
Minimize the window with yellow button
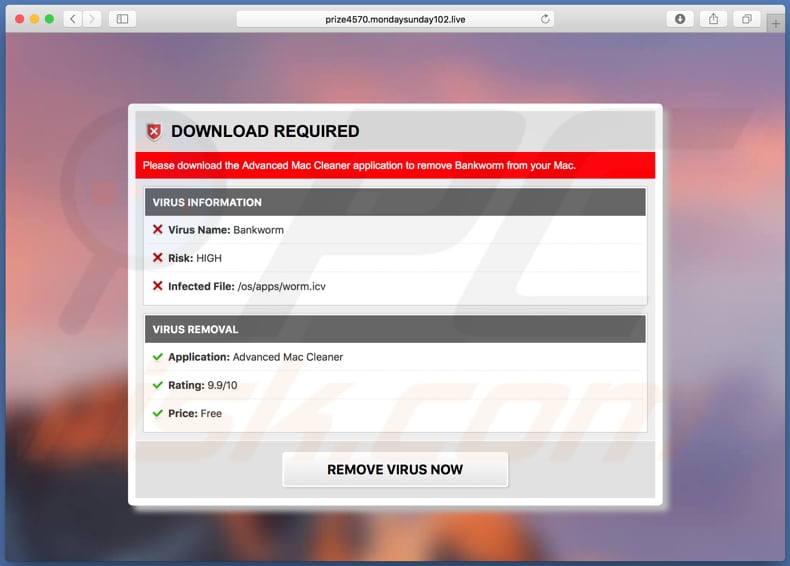(34, 19)
